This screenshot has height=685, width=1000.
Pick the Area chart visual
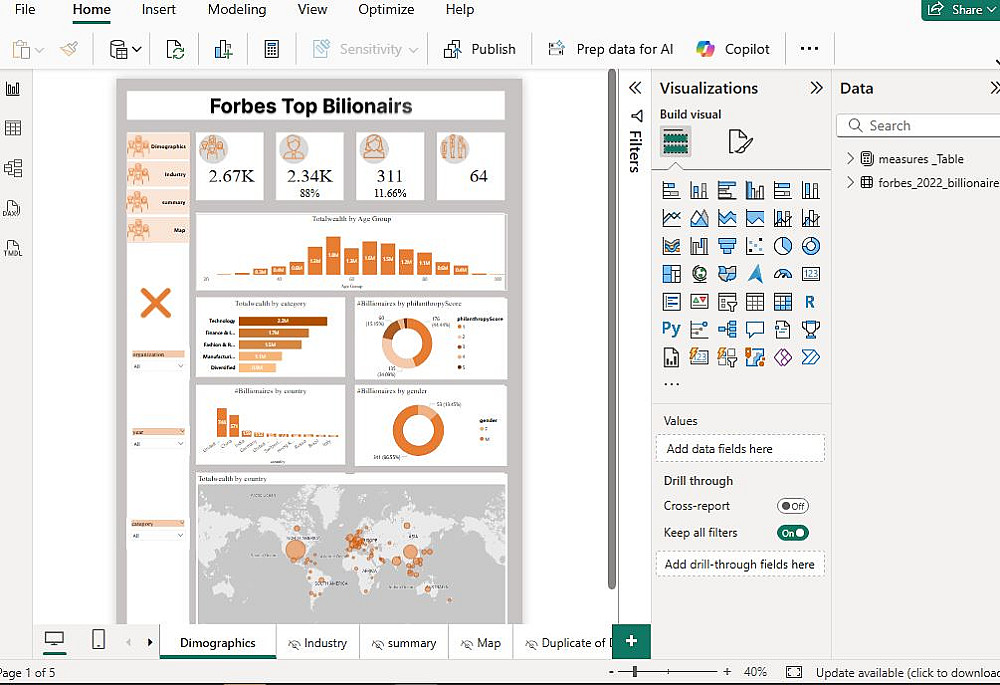click(x=699, y=218)
